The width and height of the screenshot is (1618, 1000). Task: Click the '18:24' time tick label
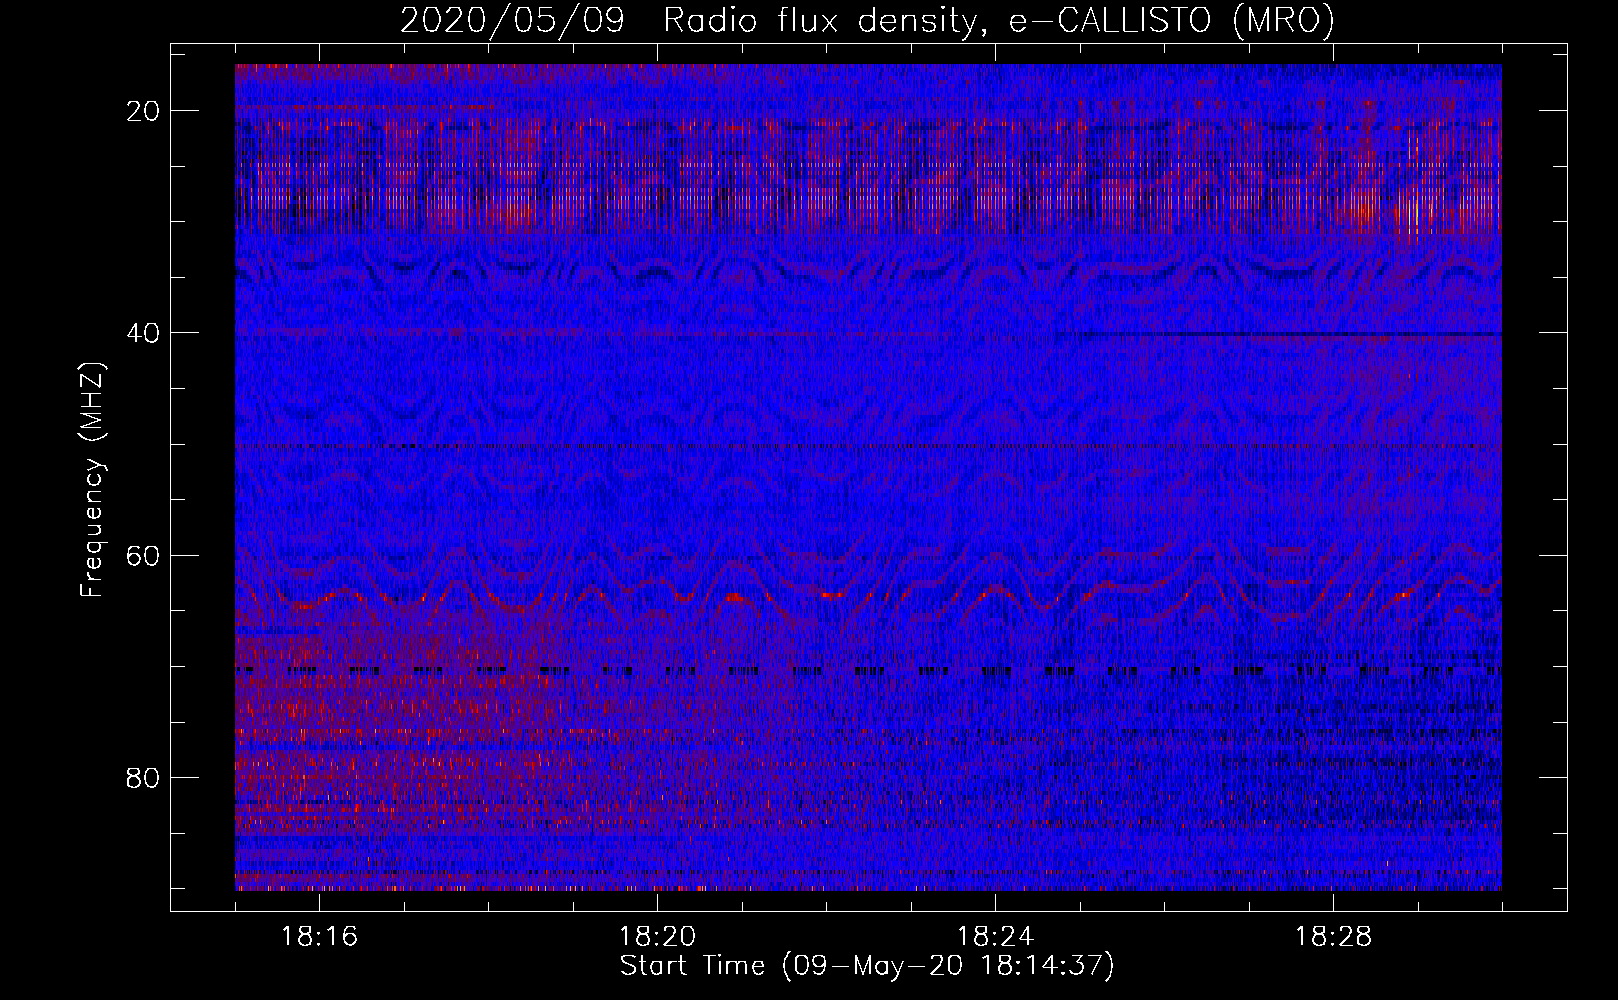995,937
